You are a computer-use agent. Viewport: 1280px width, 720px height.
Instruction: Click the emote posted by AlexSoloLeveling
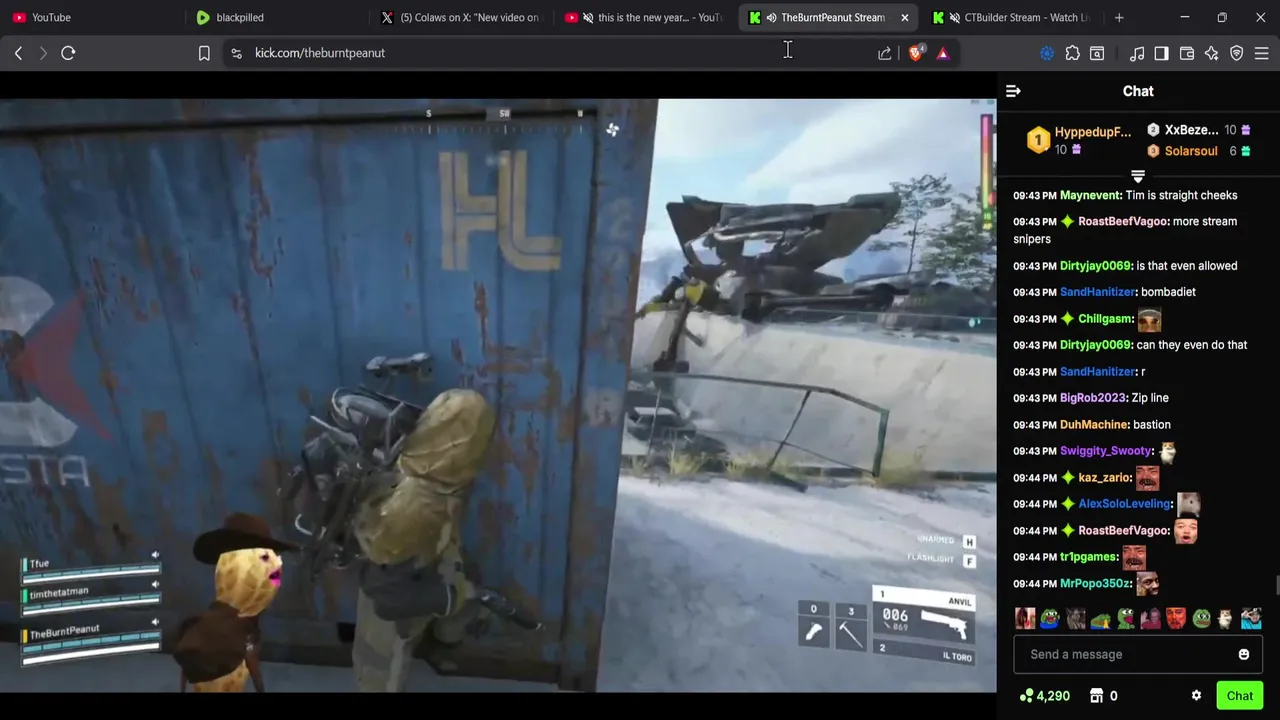pyautogui.click(x=1188, y=504)
